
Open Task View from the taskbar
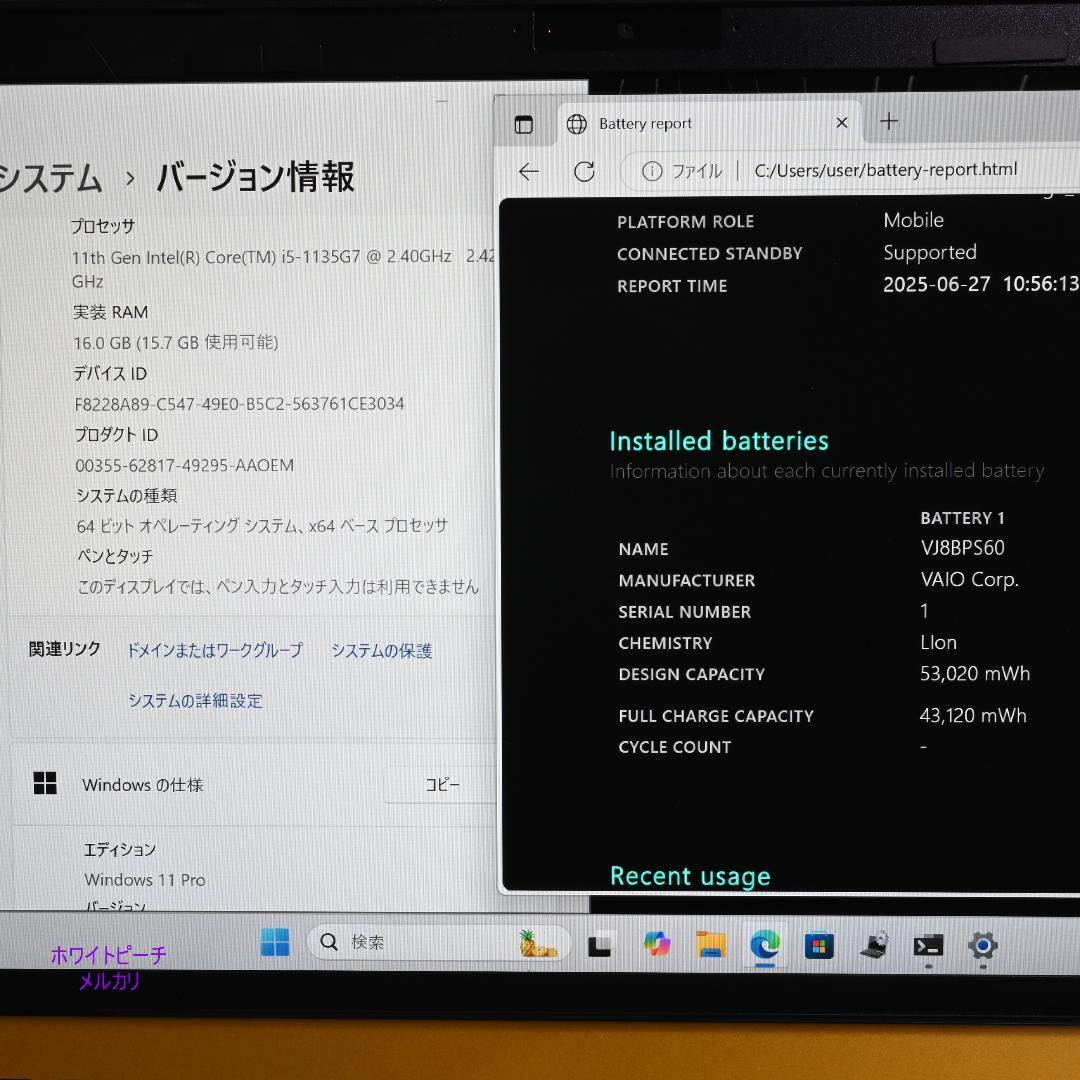pos(600,942)
